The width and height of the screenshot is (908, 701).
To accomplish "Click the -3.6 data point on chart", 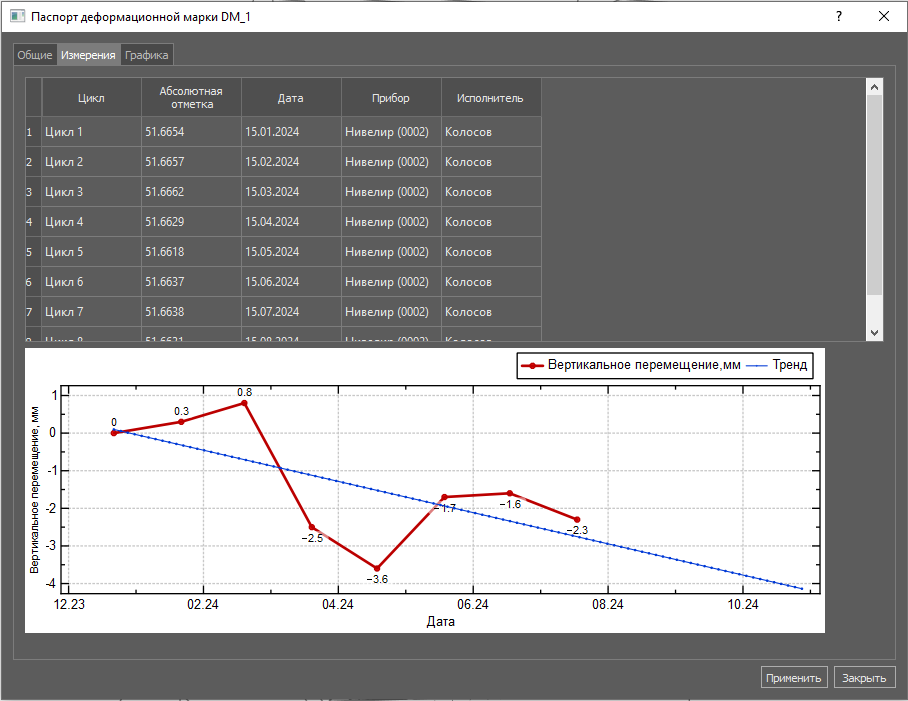I will click(377, 568).
